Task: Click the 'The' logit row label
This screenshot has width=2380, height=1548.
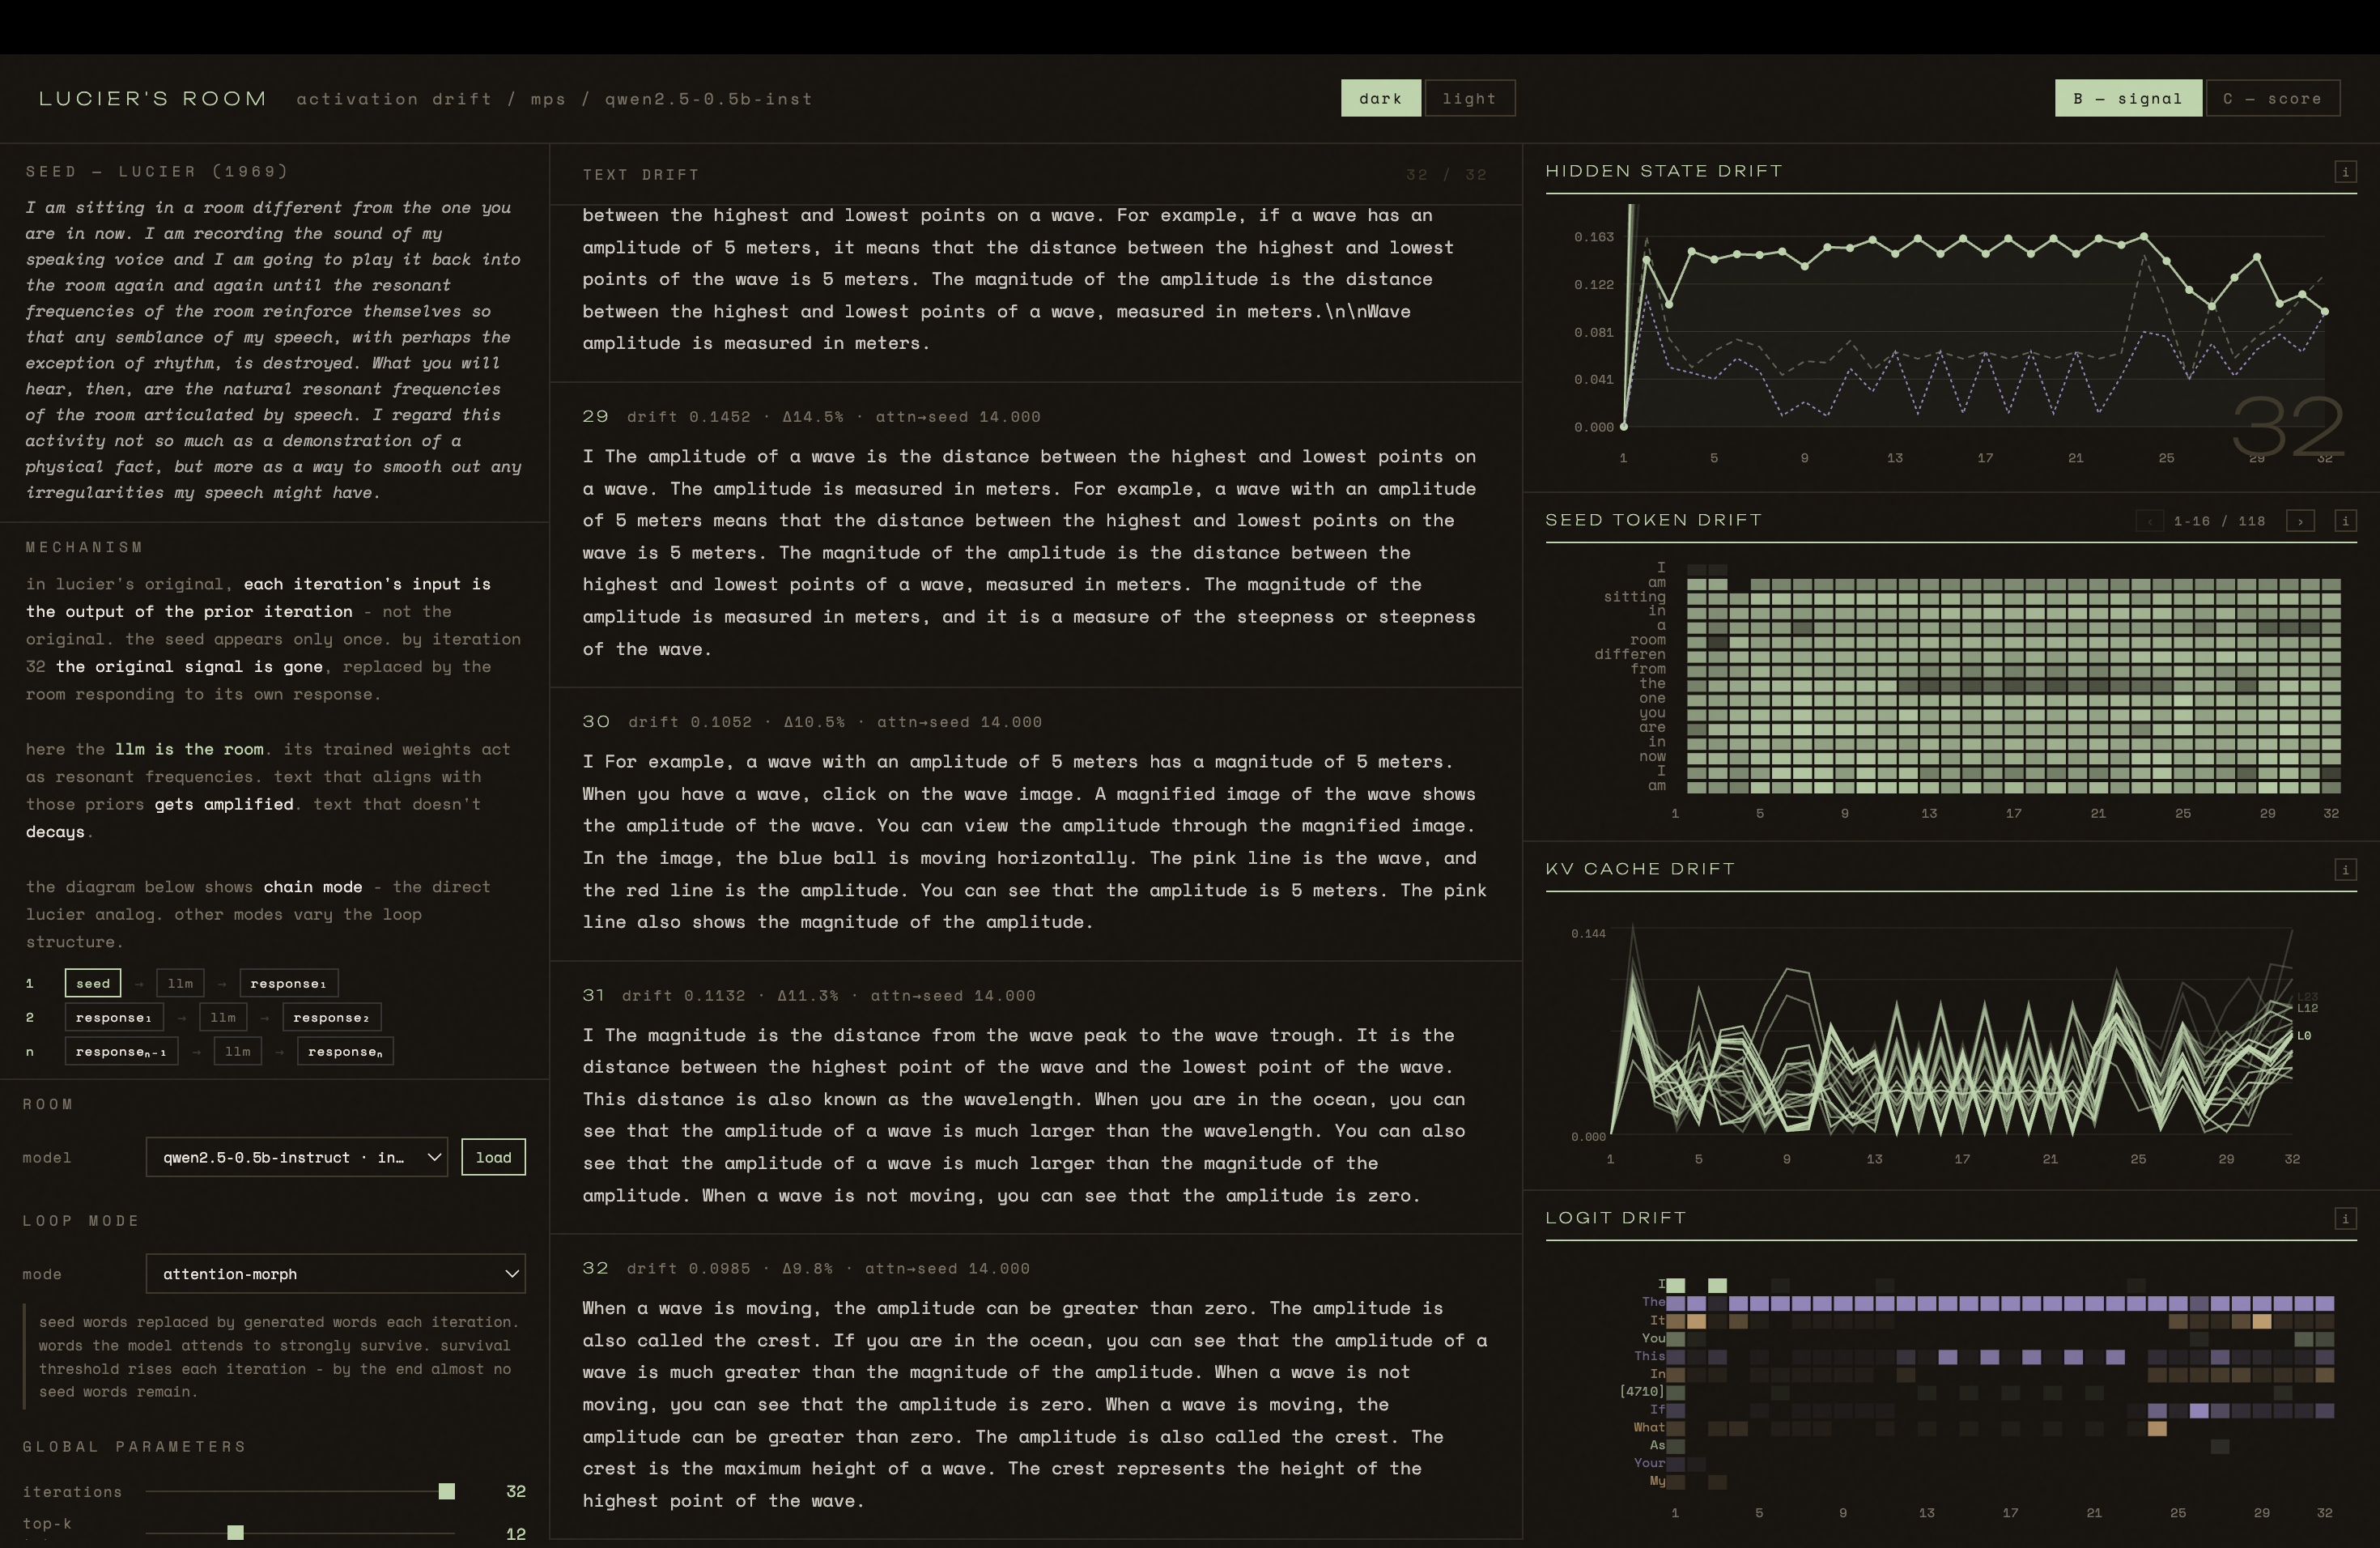Action: tap(1653, 1302)
